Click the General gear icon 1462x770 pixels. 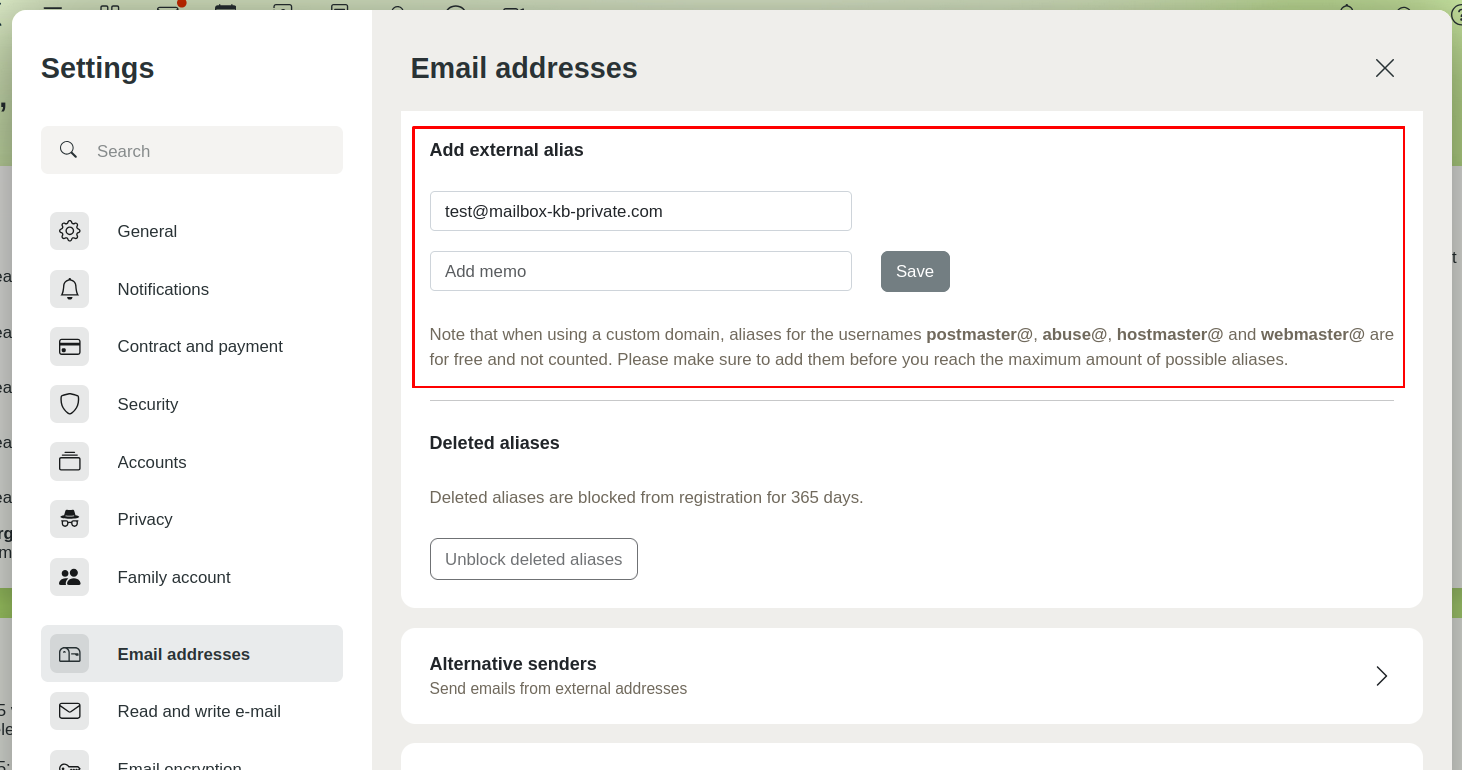click(69, 231)
